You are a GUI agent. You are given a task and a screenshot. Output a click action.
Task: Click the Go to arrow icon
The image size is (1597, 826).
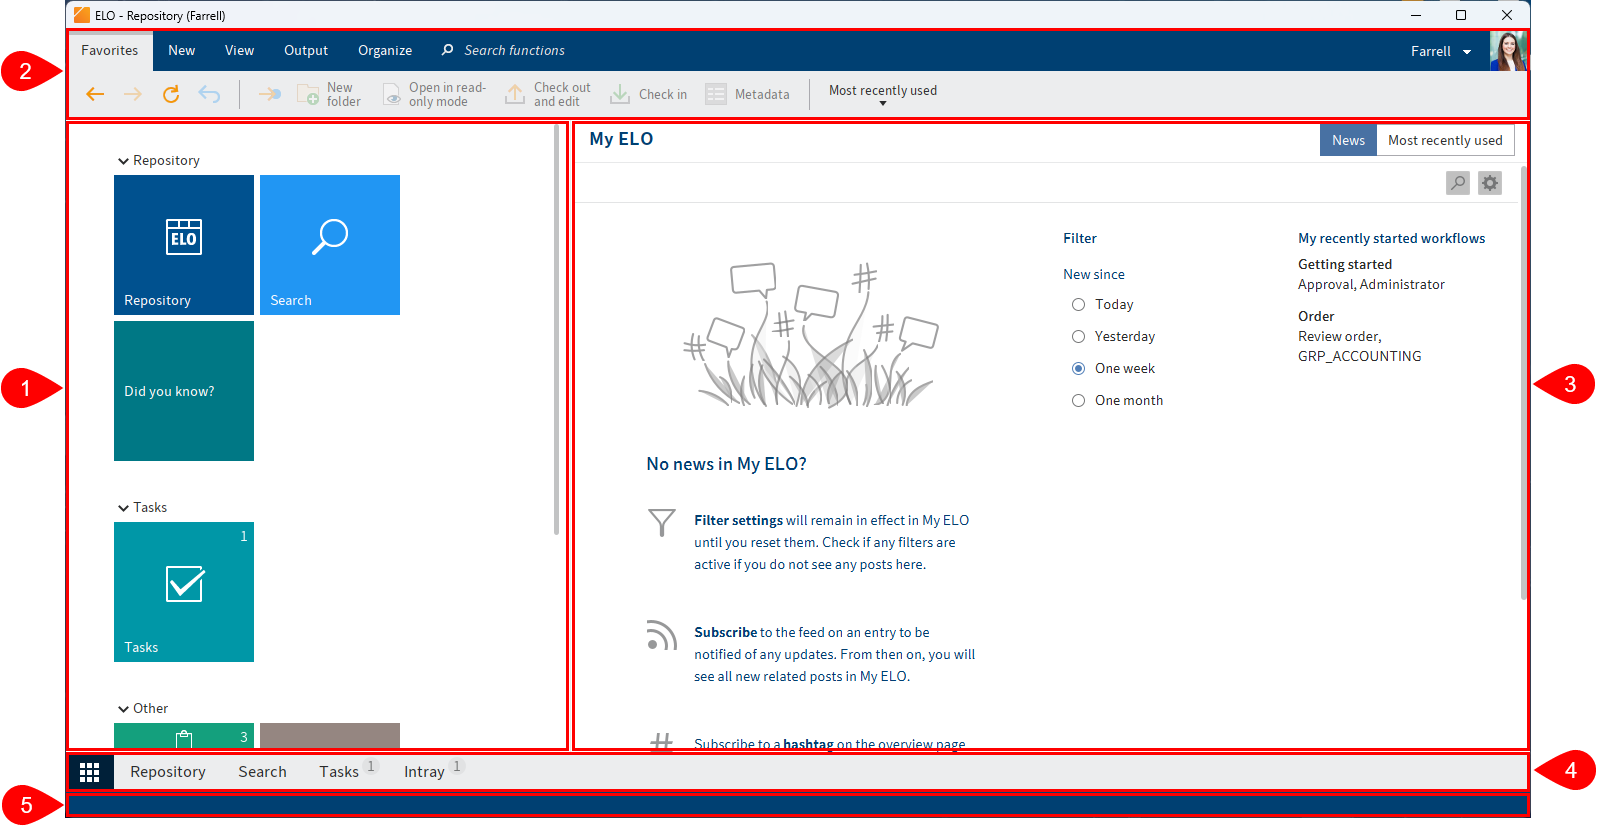[x=270, y=94]
